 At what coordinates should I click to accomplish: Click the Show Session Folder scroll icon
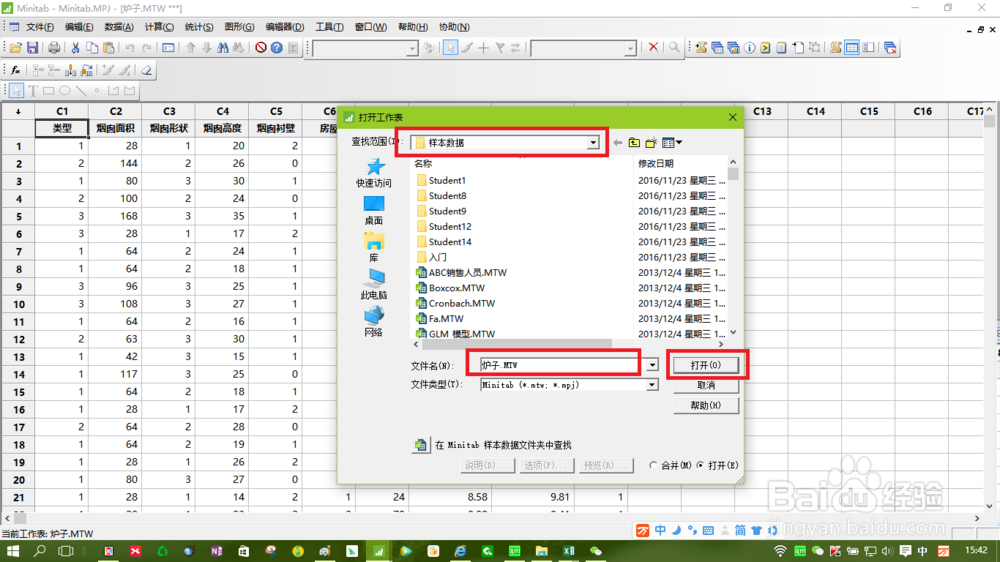click(x=702, y=48)
